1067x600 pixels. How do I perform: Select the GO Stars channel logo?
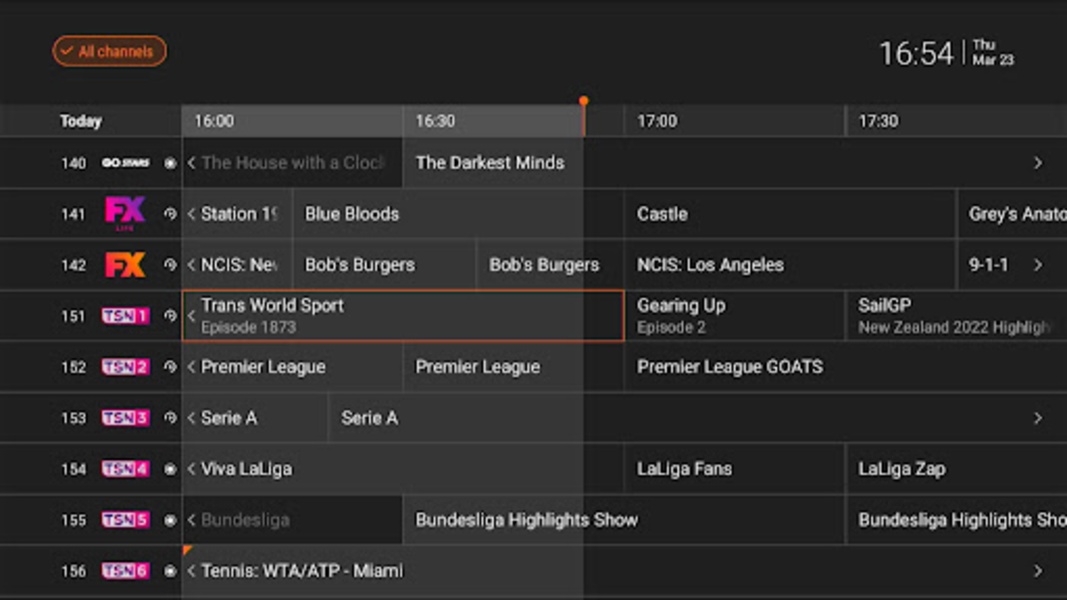coord(125,163)
